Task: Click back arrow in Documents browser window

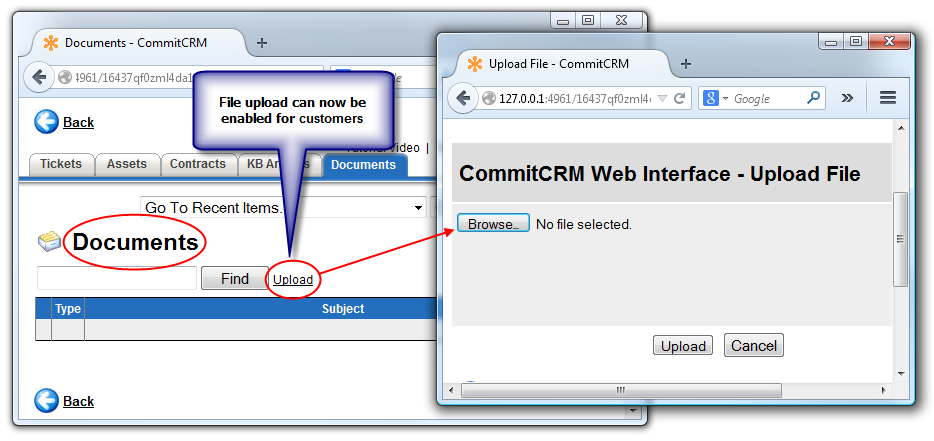Action: pos(39,77)
